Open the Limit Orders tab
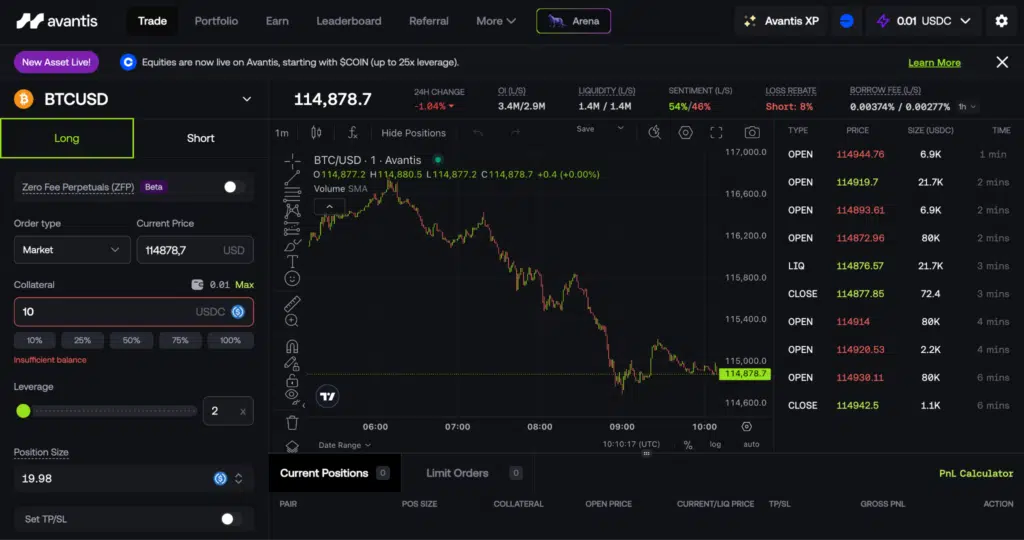 (457, 473)
